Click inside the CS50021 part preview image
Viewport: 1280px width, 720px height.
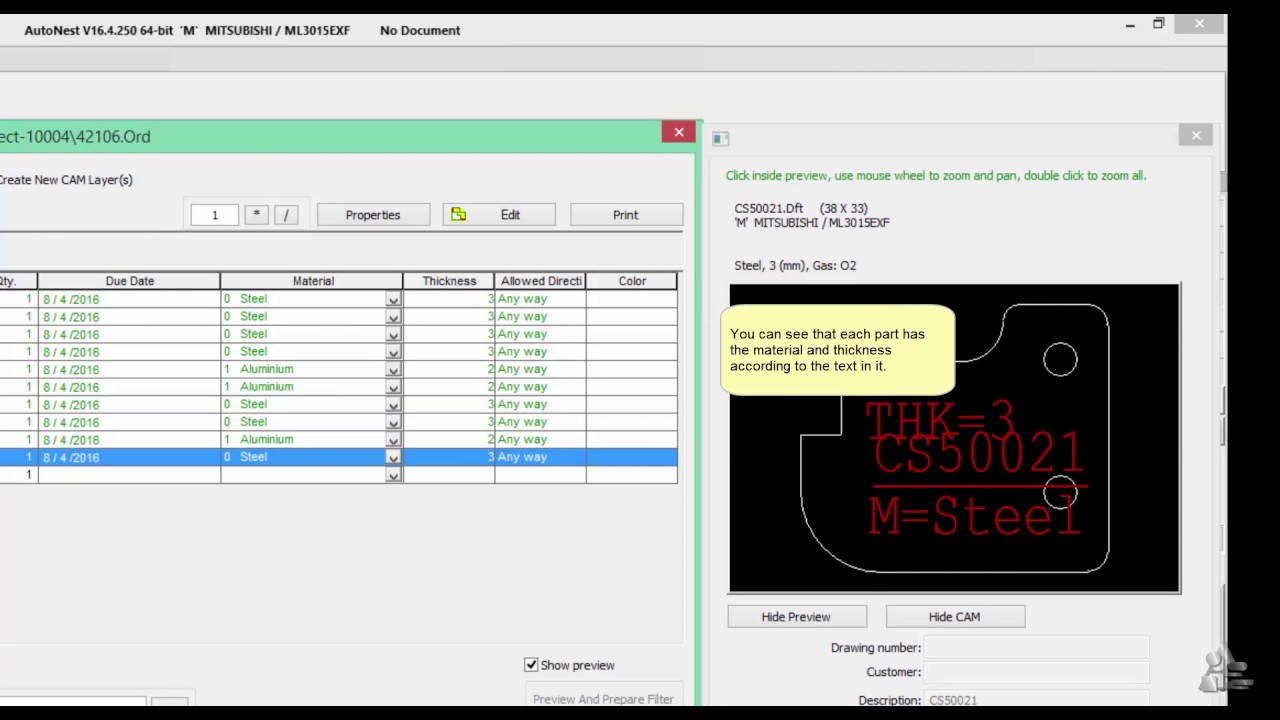[x=954, y=438]
